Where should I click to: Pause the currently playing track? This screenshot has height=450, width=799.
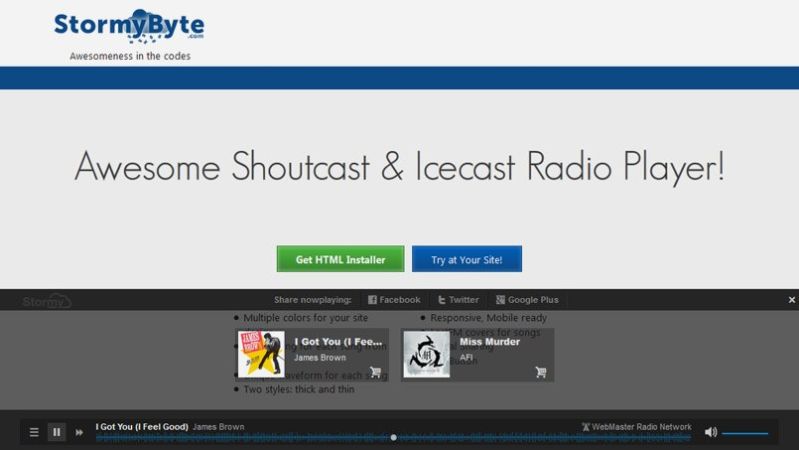coord(57,432)
